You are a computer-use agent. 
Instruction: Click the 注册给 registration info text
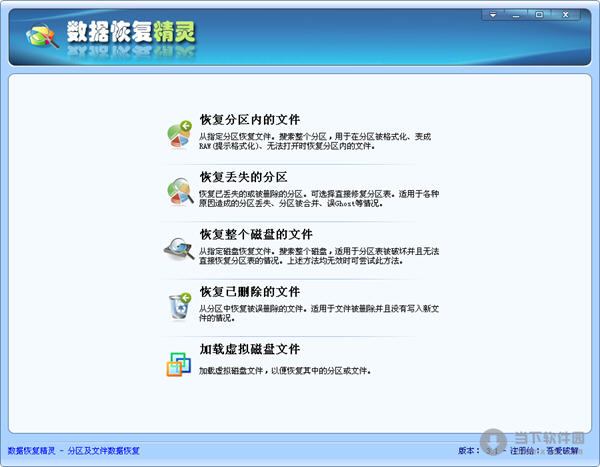click(x=545, y=451)
